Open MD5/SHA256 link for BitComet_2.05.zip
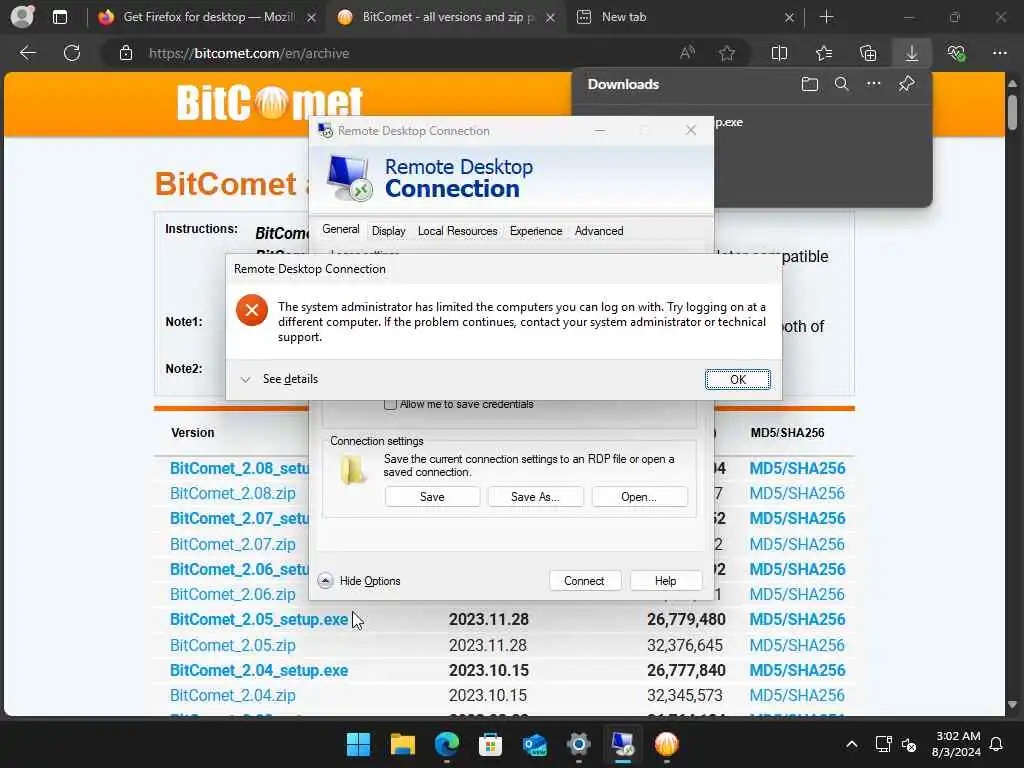This screenshot has height=768, width=1024. [797, 645]
